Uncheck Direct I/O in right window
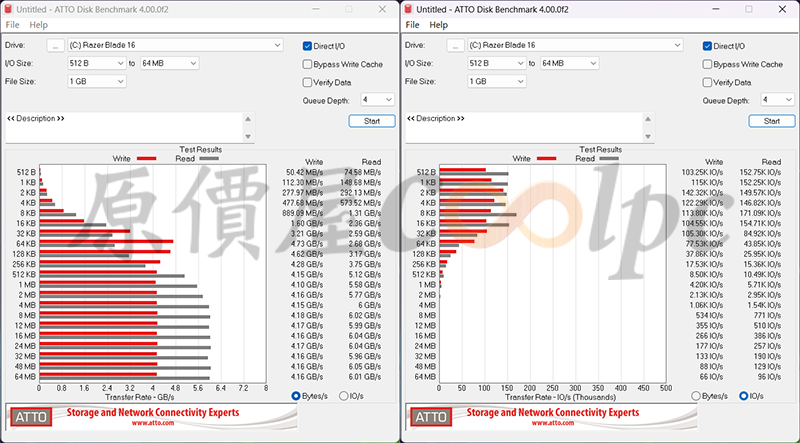The image size is (800, 443). [707, 46]
